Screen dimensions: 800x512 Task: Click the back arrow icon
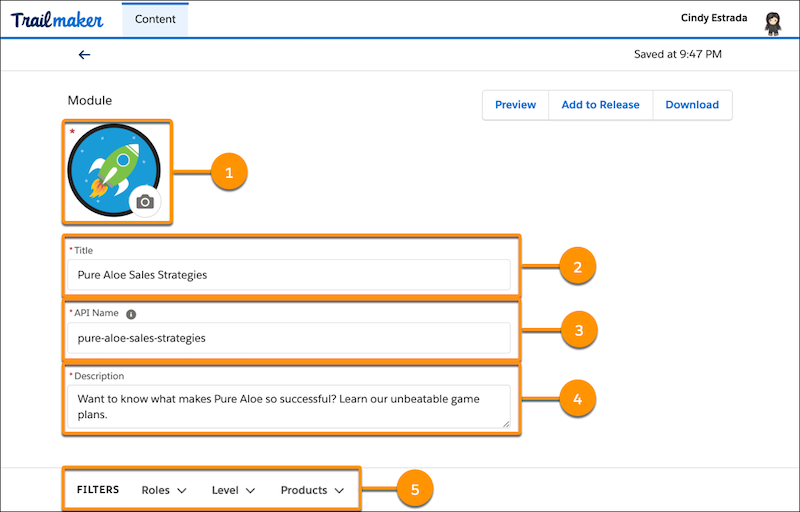84,55
